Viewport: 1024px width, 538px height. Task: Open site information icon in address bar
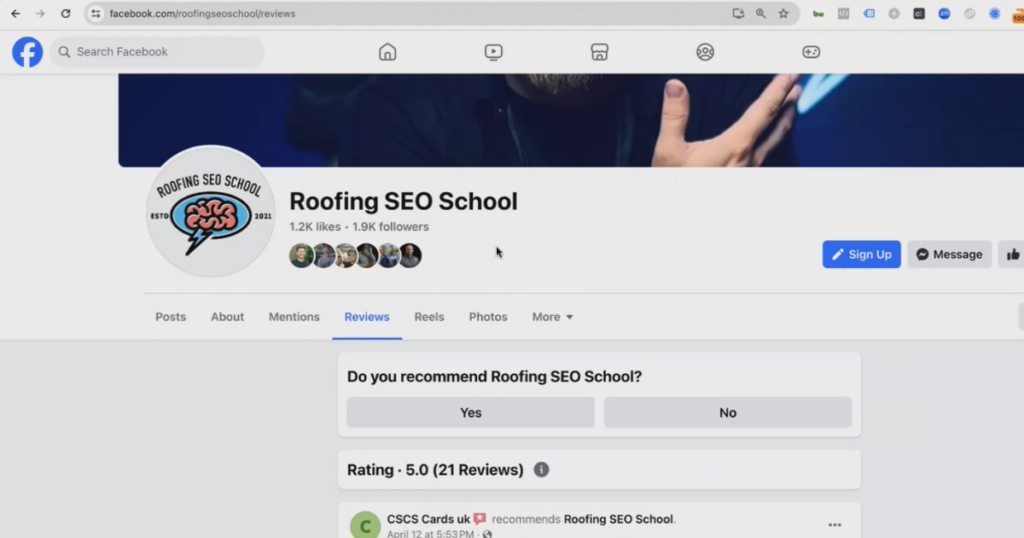pyautogui.click(x=96, y=14)
